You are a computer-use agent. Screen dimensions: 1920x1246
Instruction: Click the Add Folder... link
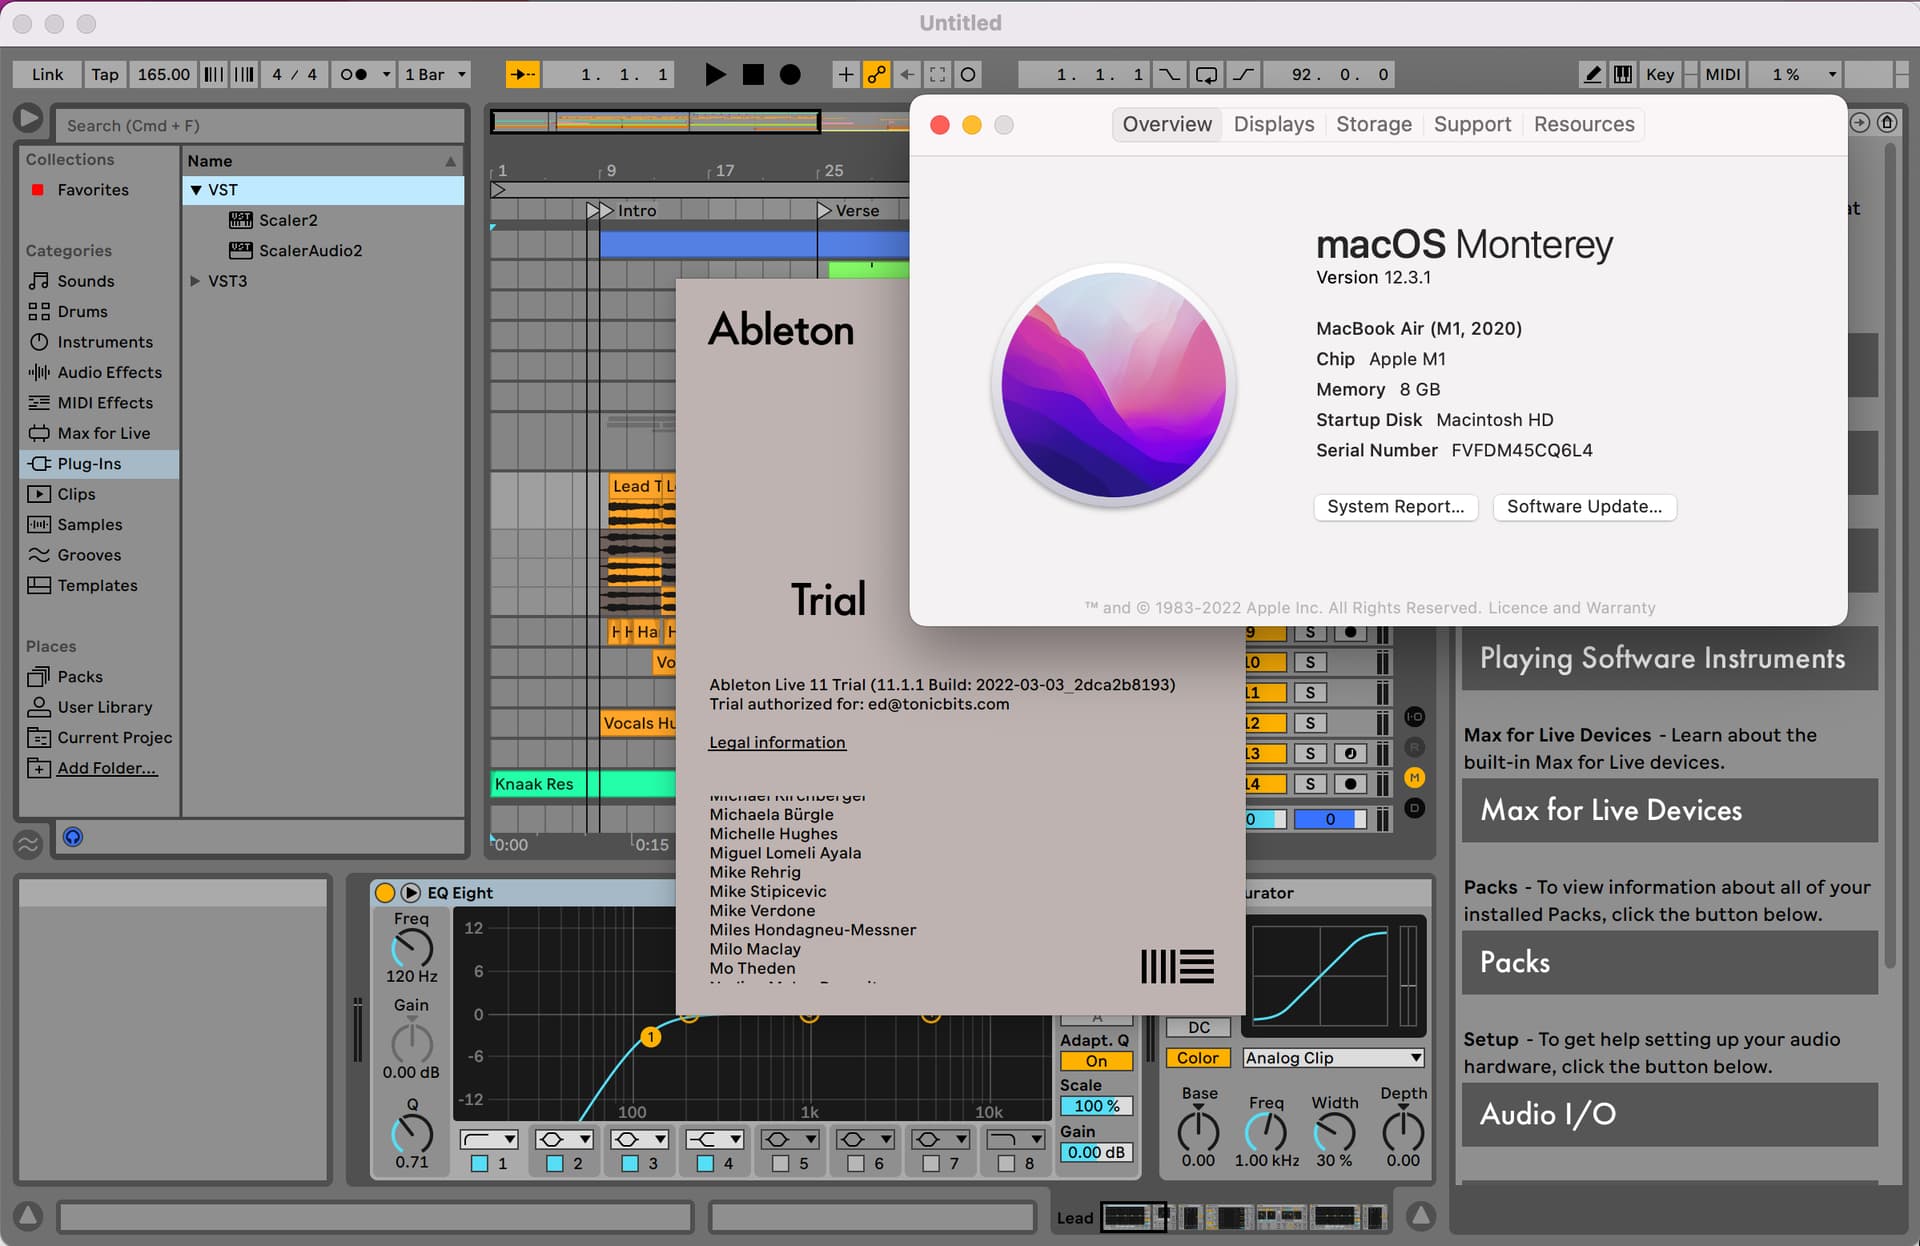107,768
